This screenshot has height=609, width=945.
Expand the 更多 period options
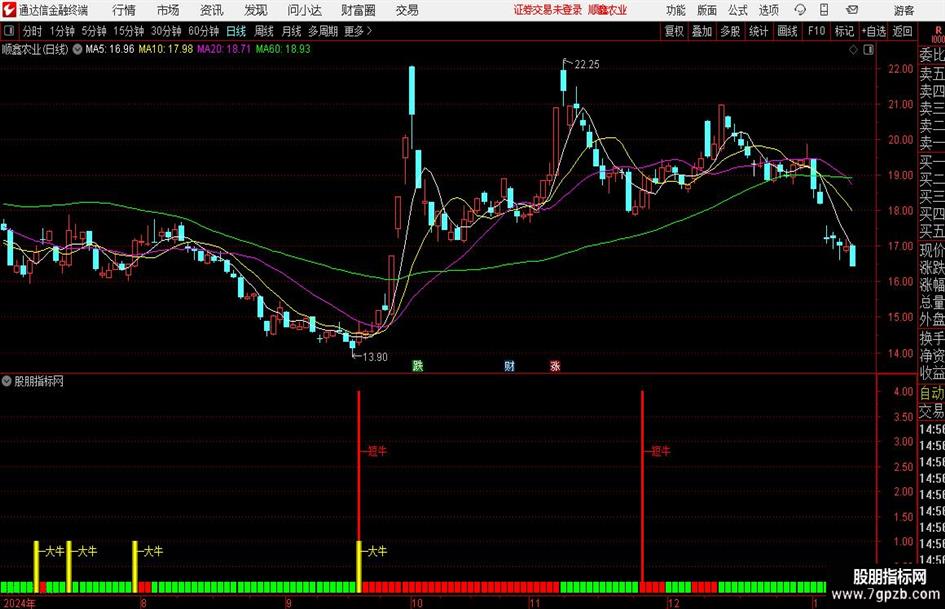(x=358, y=31)
